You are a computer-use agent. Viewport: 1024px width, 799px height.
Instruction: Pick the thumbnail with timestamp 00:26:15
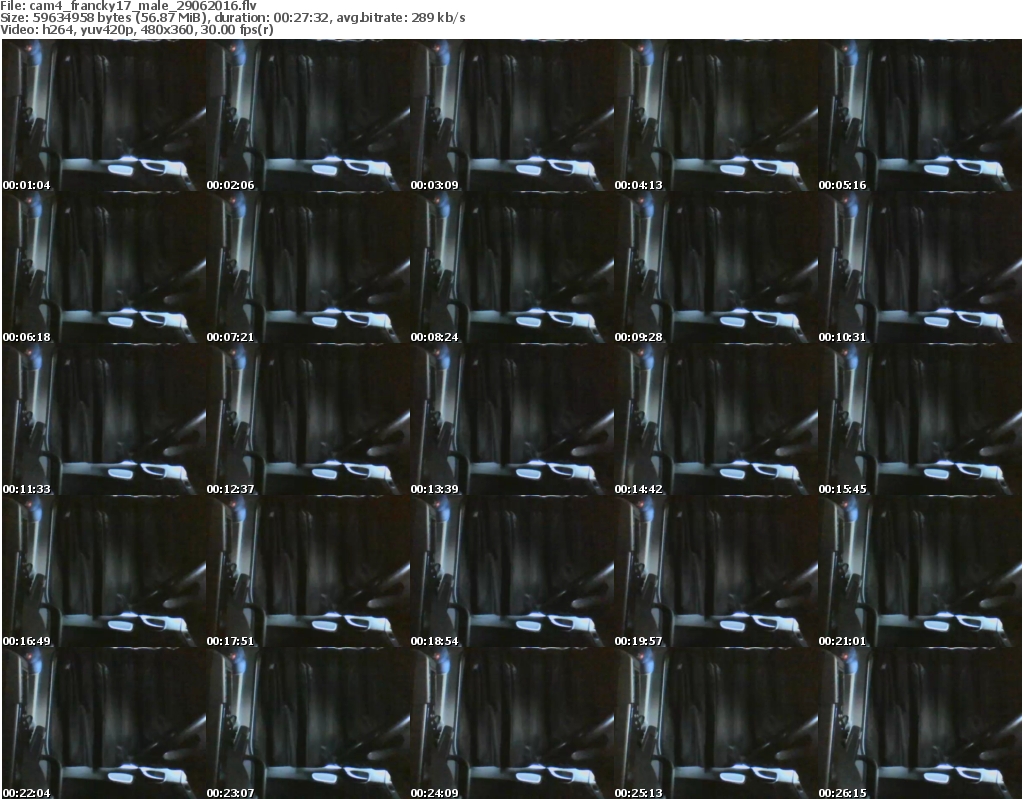[x=920, y=724]
